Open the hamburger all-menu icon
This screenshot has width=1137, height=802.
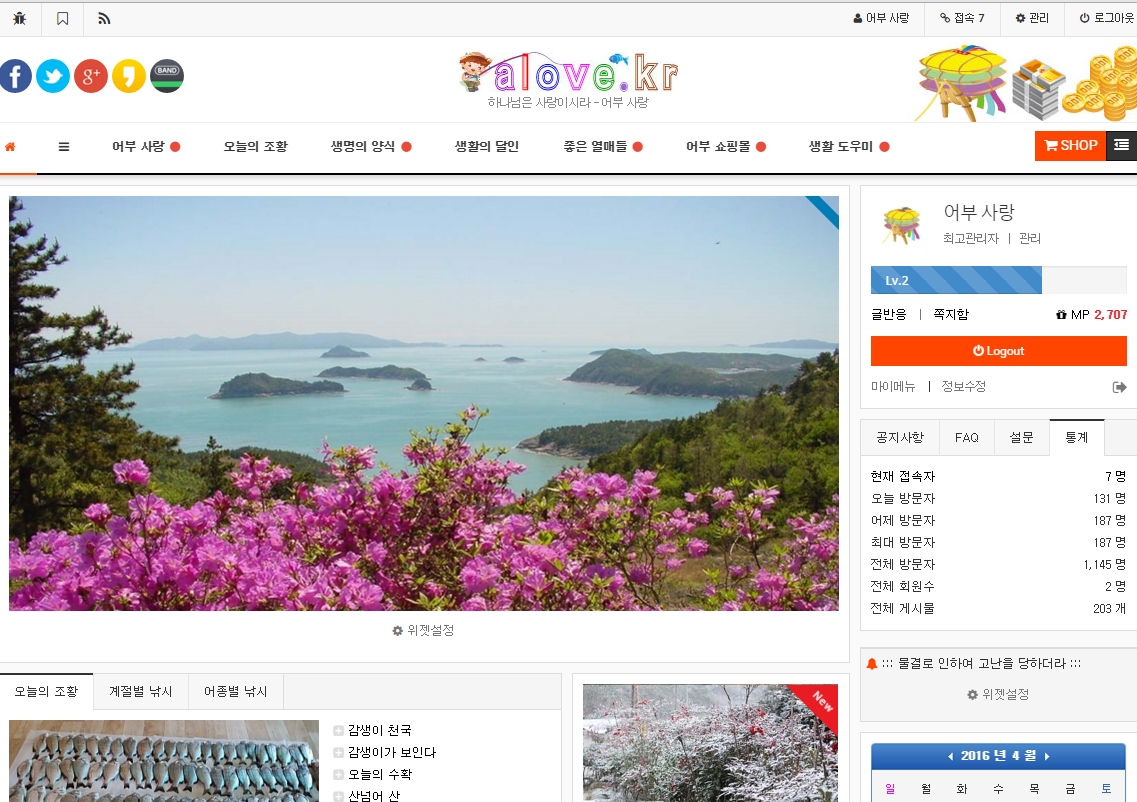tap(64, 146)
